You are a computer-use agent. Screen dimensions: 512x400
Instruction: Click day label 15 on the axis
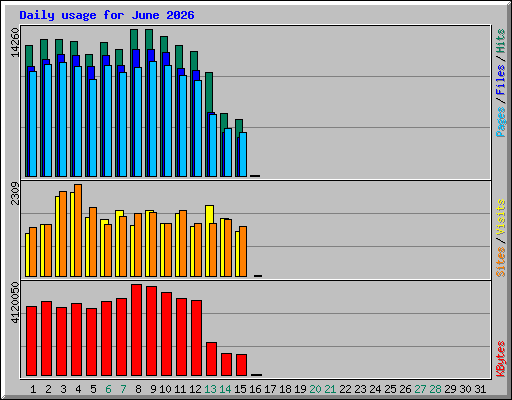coord(240,389)
